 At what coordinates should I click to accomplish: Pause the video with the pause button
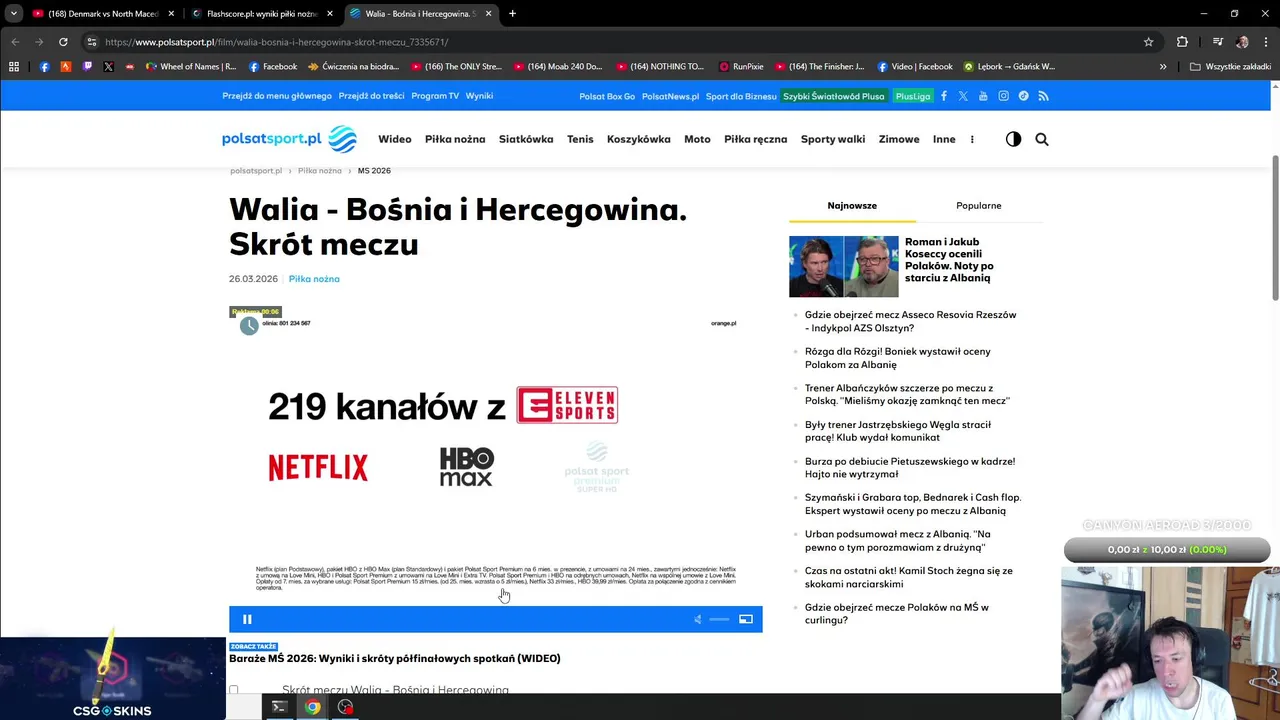247,619
